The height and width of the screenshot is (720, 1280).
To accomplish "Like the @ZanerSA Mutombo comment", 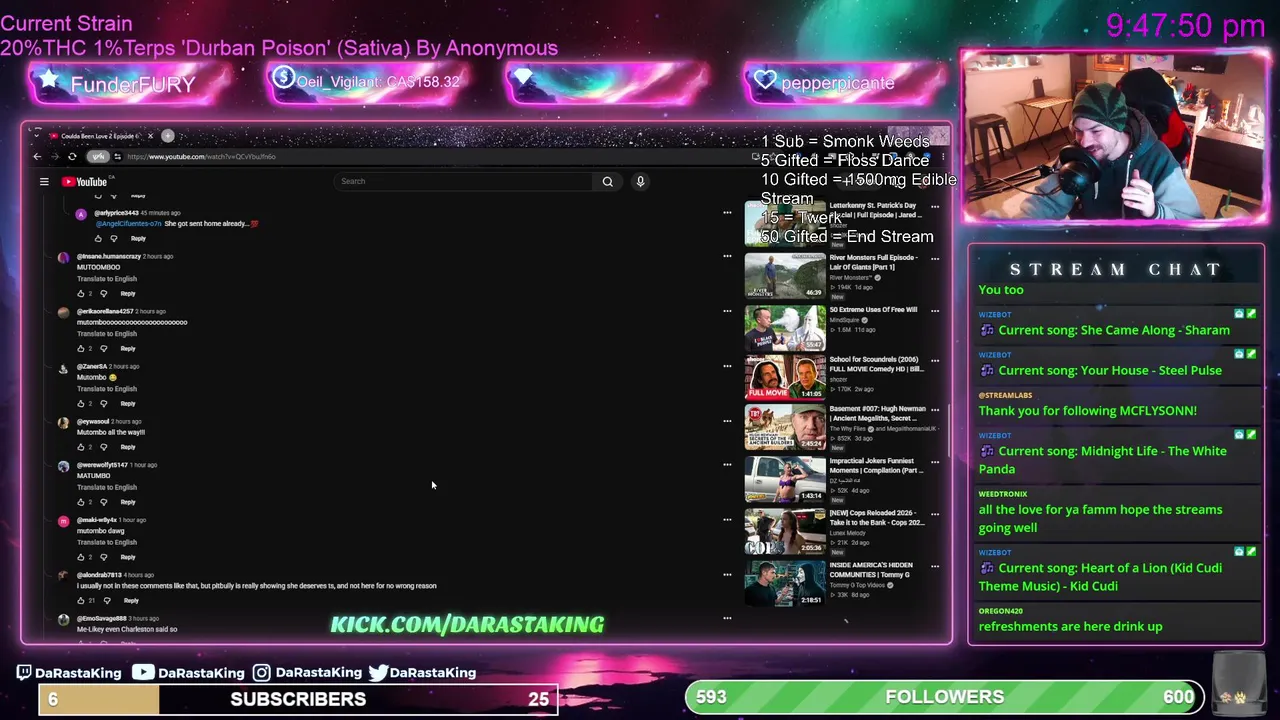I will click(x=81, y=403).
